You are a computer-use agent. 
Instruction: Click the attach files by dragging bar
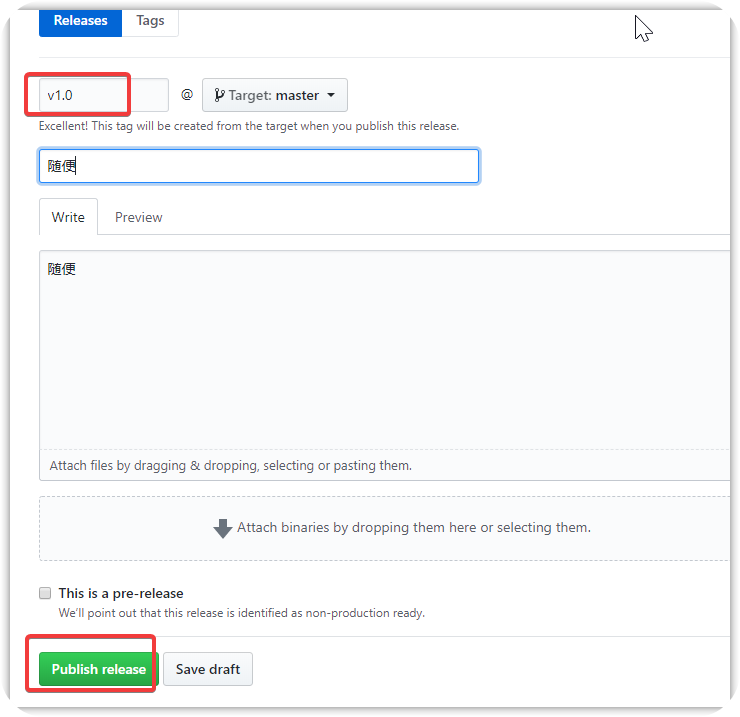coord(385,465)
